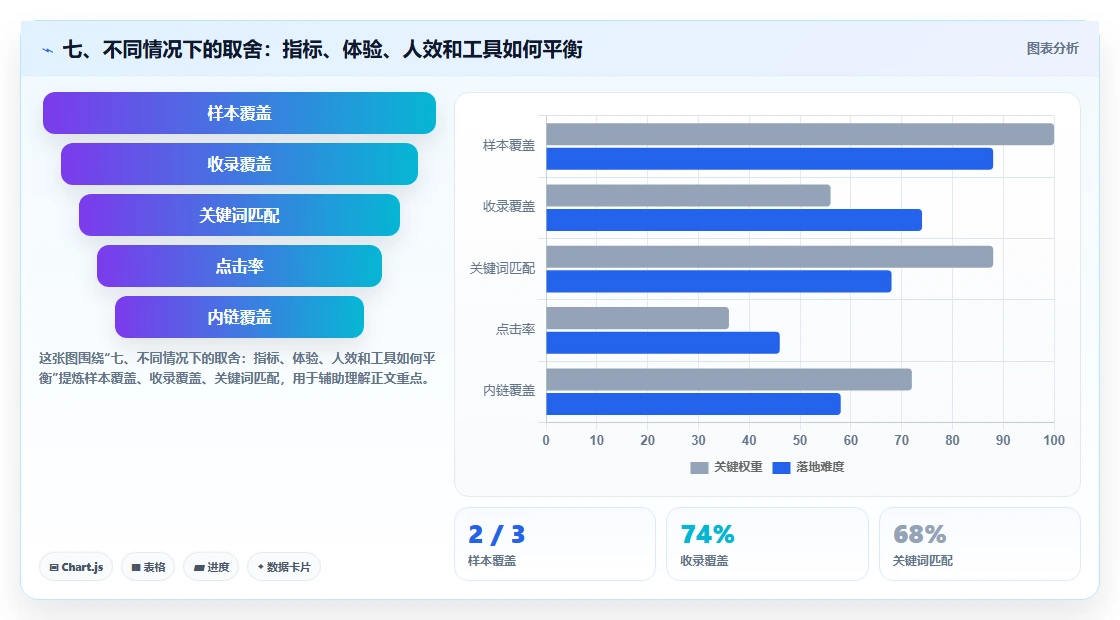1120x620 pixels.
Task: Click gray 关键权重 bar for 点击率
Action: (x=637, y=318)
